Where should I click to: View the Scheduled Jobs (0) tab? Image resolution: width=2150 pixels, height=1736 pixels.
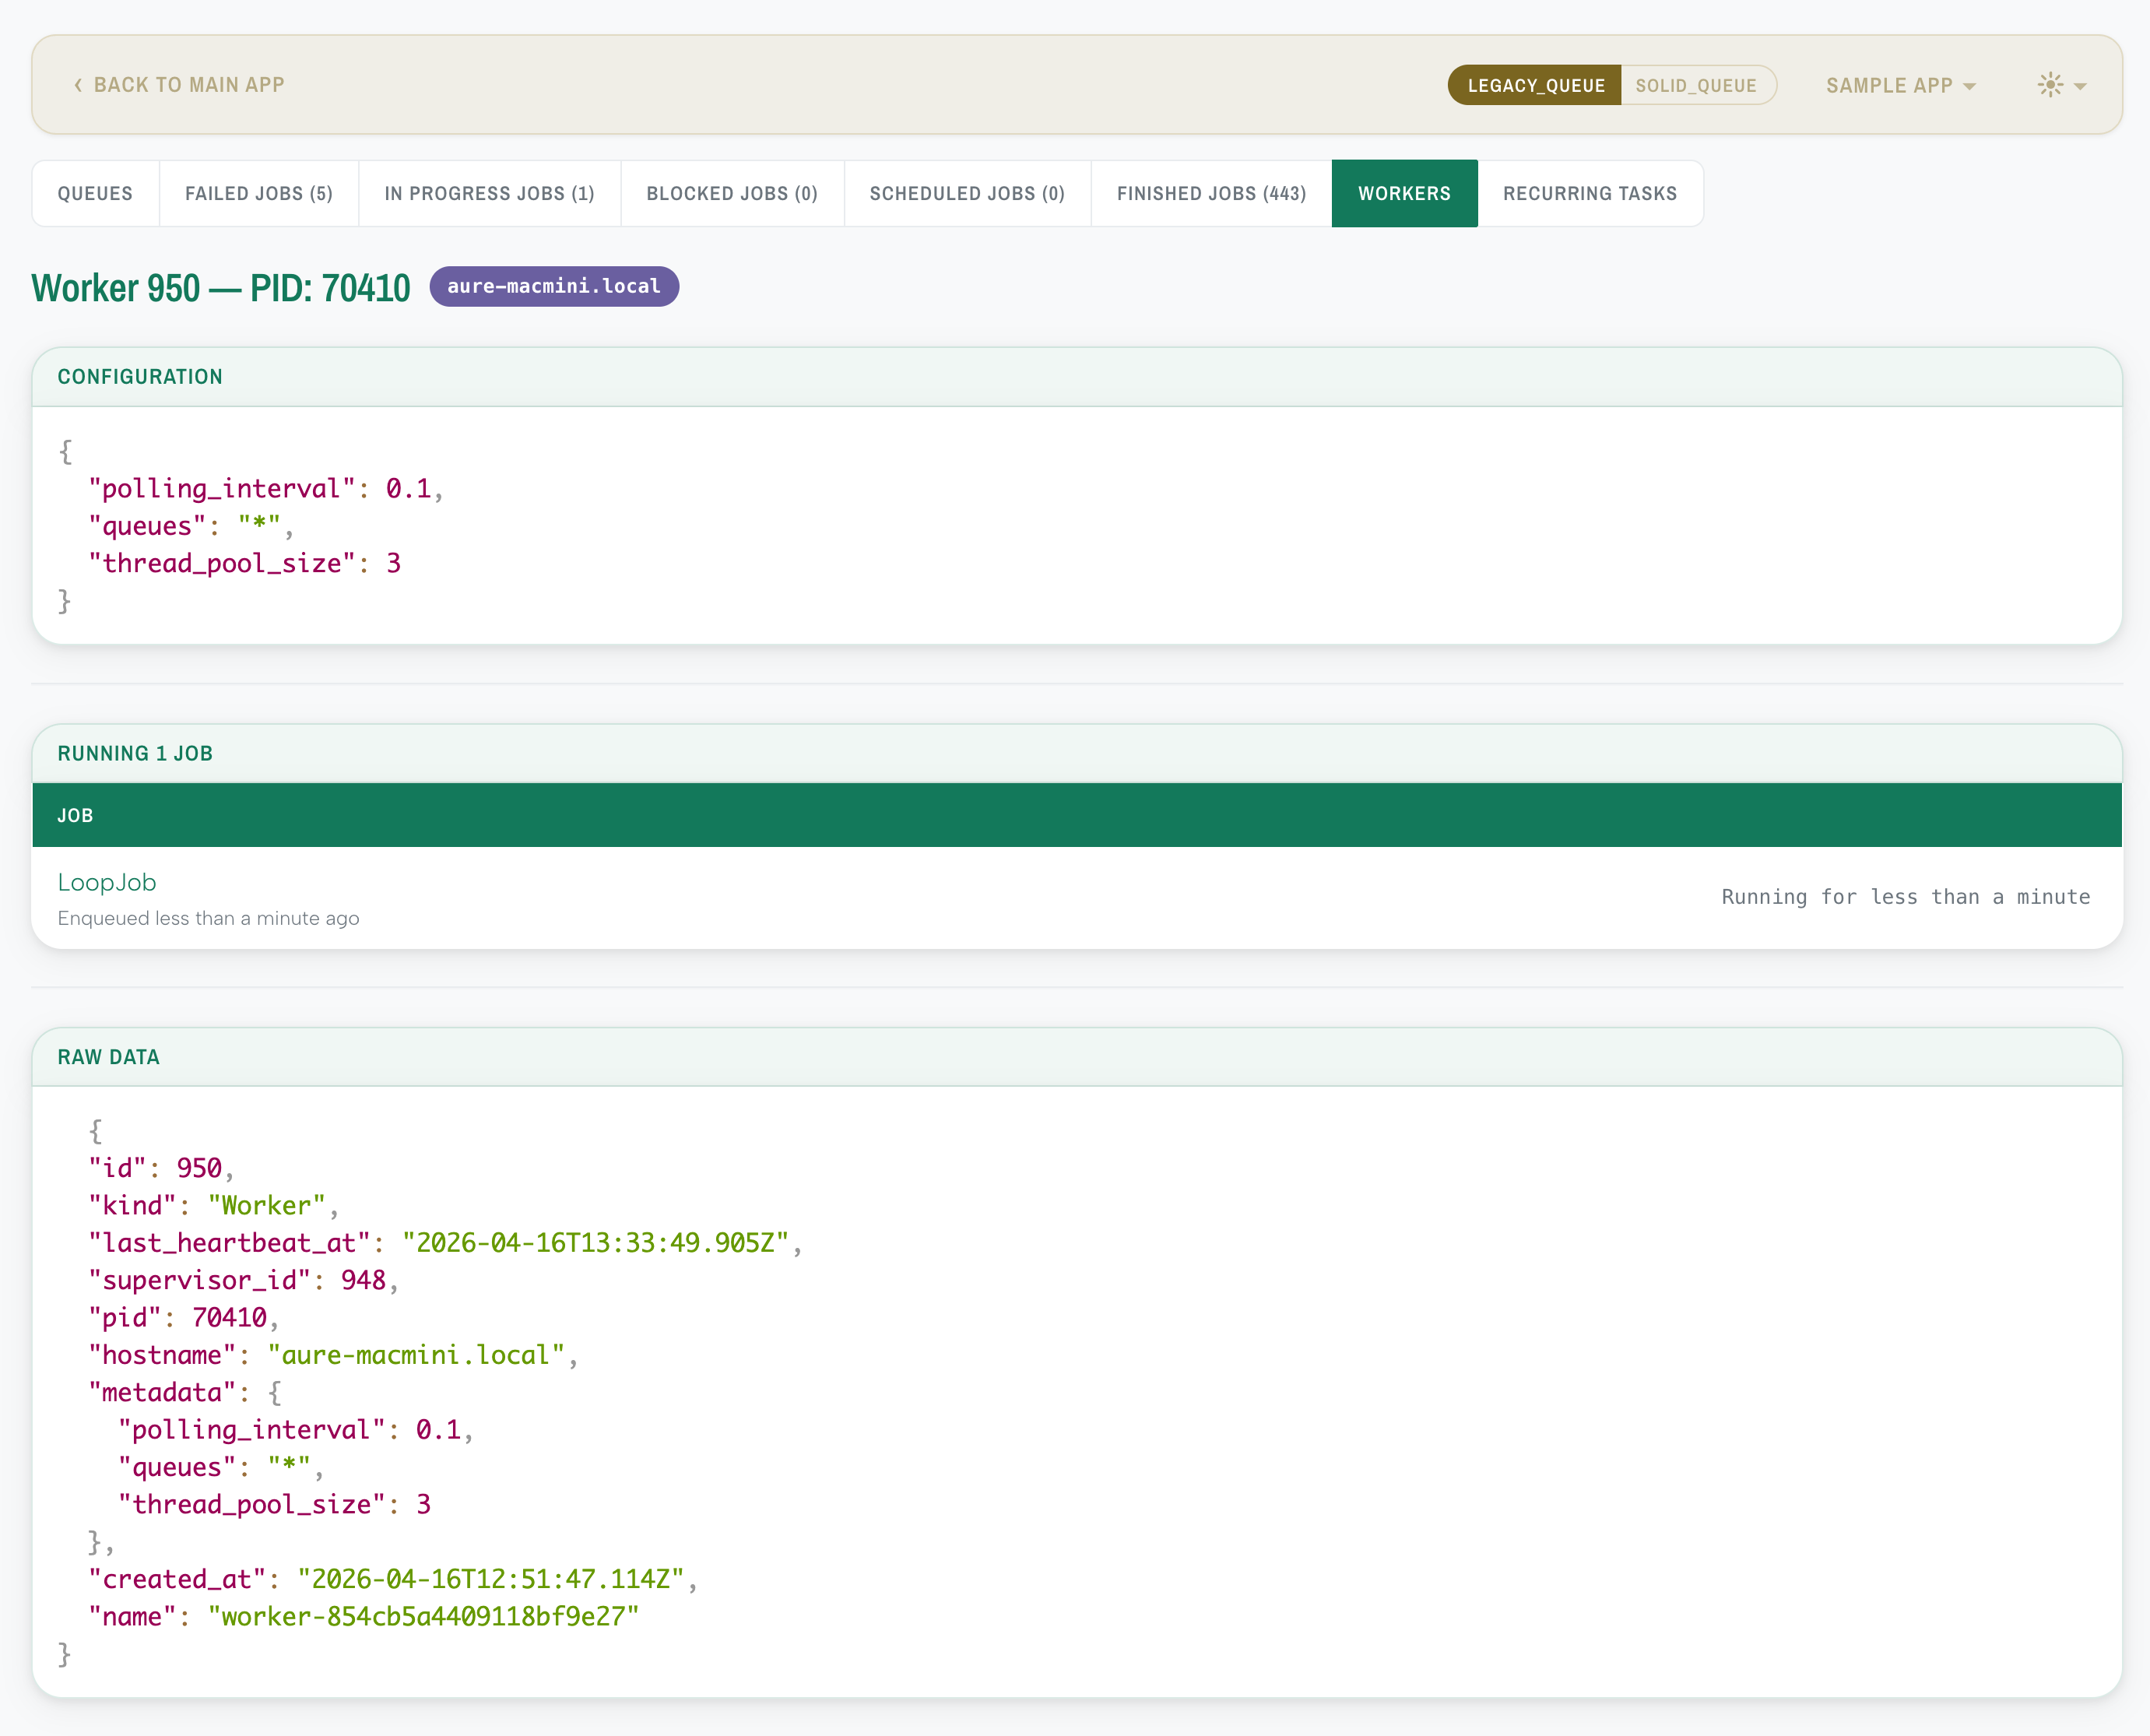click(966, 193)
